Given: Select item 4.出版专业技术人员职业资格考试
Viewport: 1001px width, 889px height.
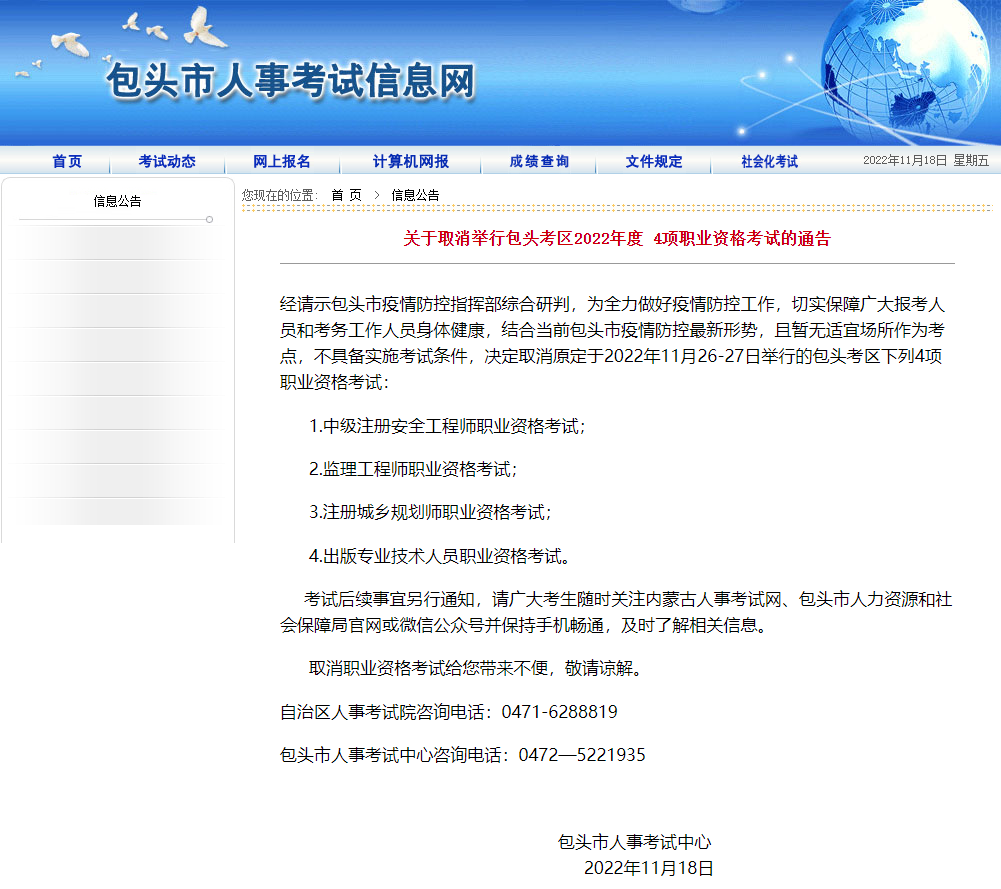Looking at the screenshot, I should 440,556.
